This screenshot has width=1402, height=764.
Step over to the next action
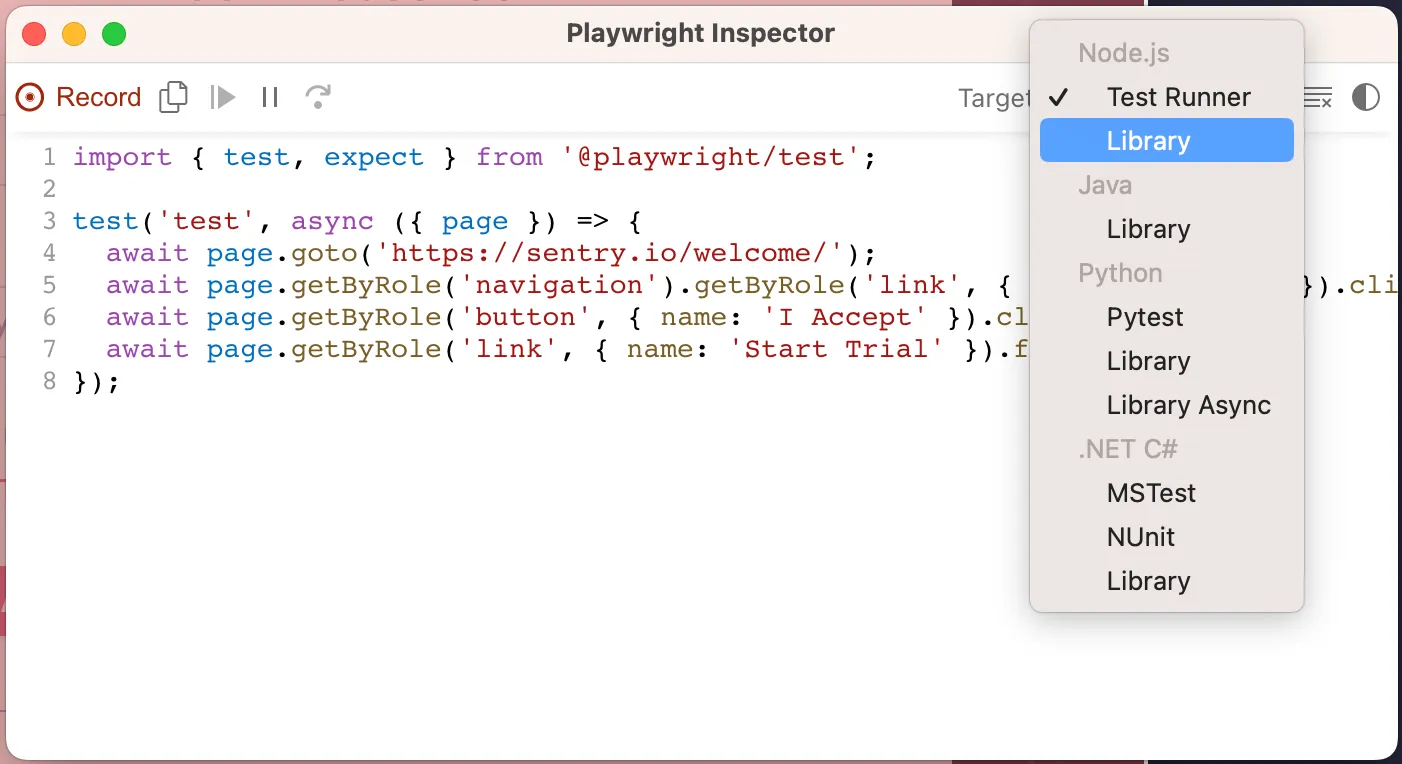point(317,96)
